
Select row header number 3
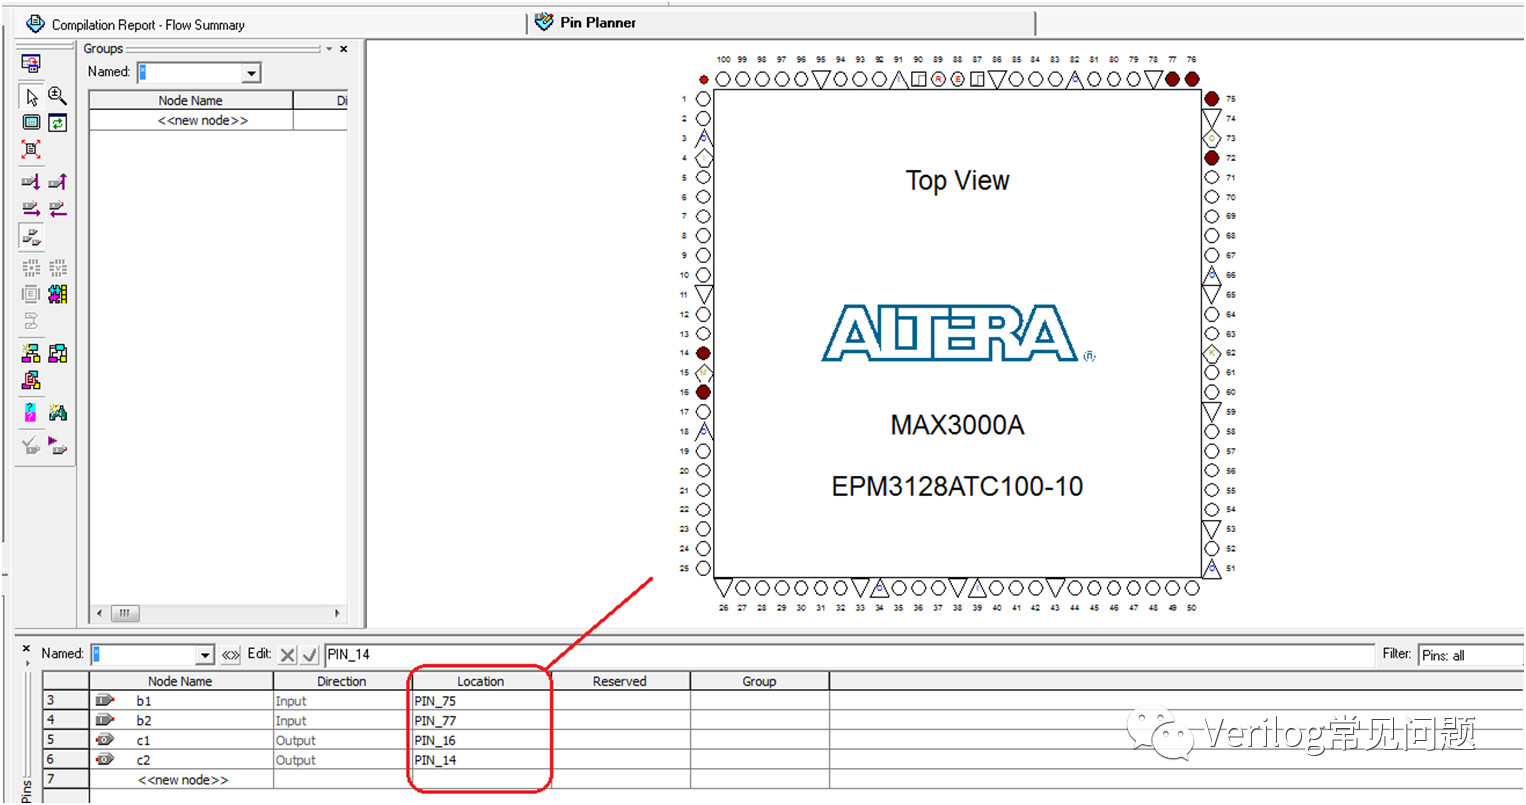pyautogui.click(x=66, y=701)
